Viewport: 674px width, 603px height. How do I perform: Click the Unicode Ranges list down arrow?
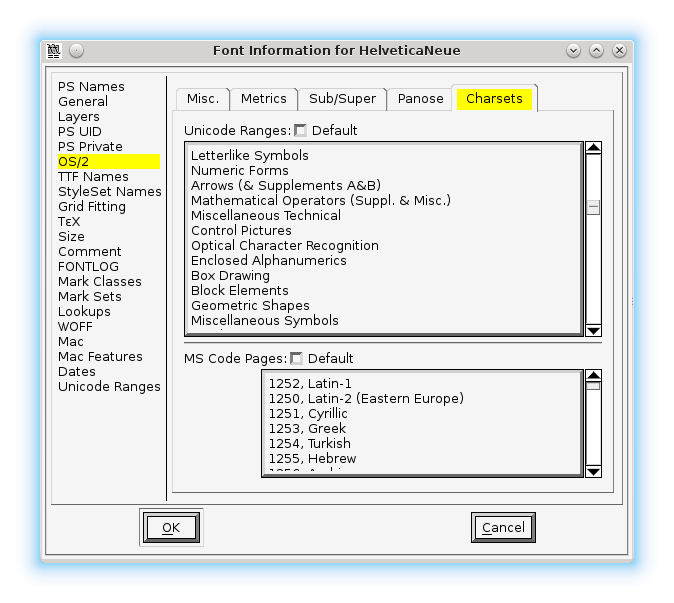coord(594,330)
